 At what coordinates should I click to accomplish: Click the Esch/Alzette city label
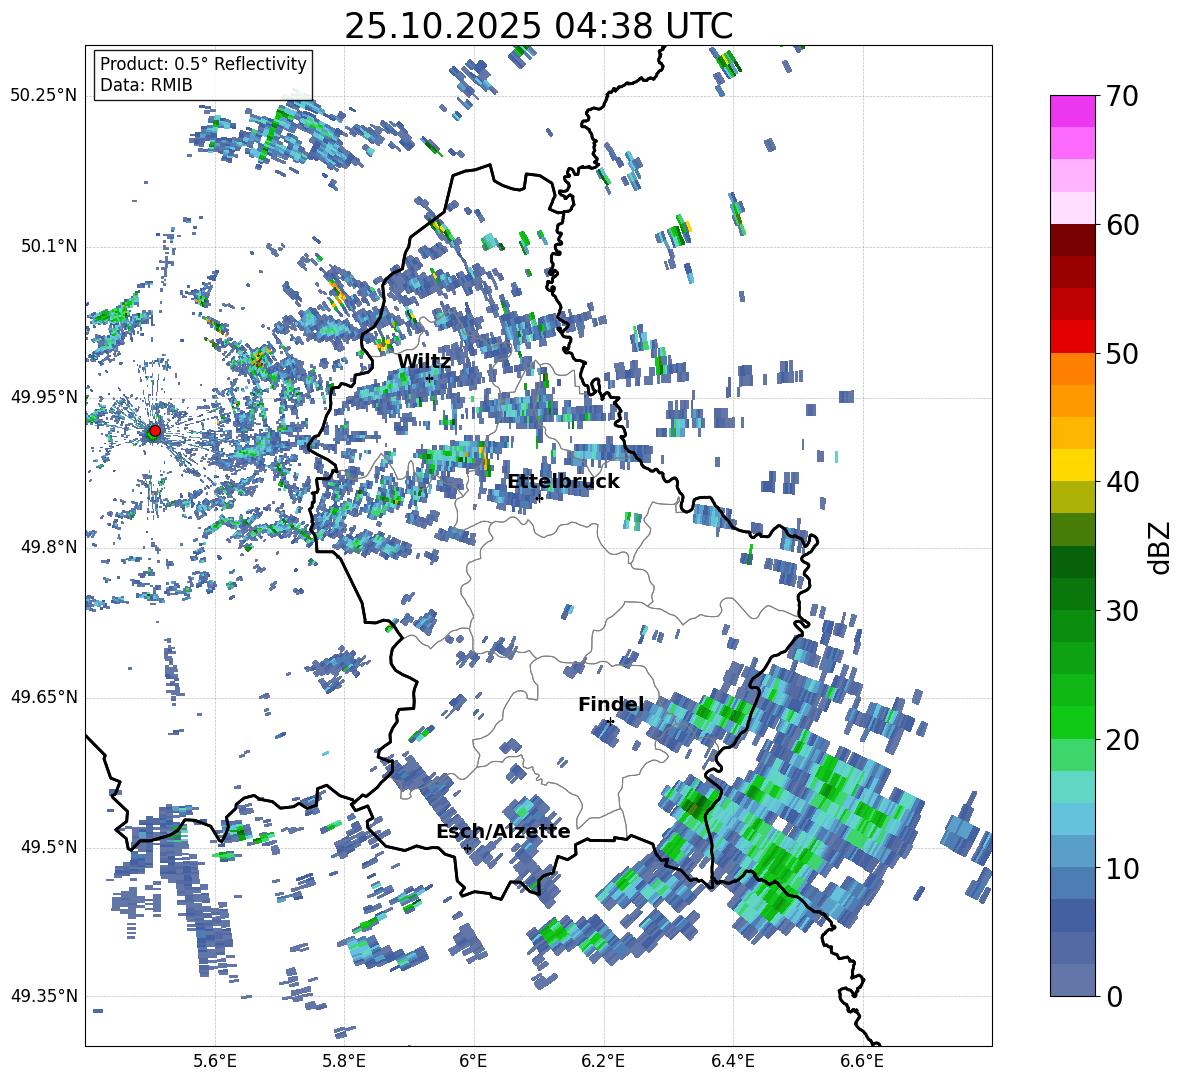pyautogui.click(x=503, y=831)
